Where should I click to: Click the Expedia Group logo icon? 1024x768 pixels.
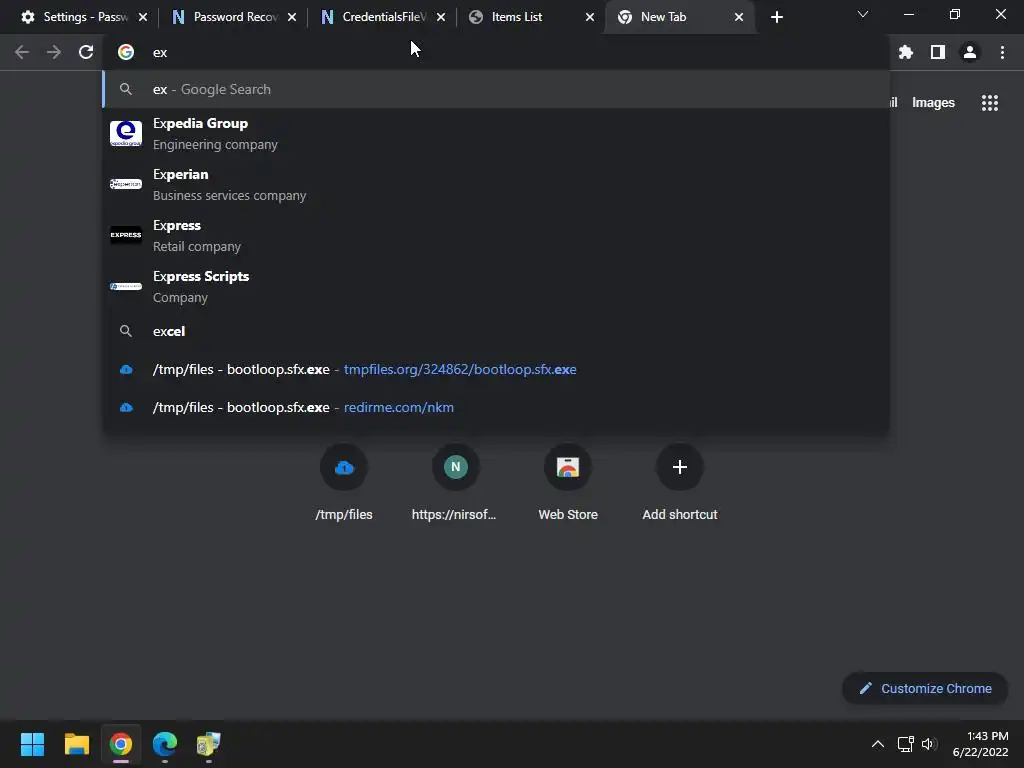coord(126,133)
